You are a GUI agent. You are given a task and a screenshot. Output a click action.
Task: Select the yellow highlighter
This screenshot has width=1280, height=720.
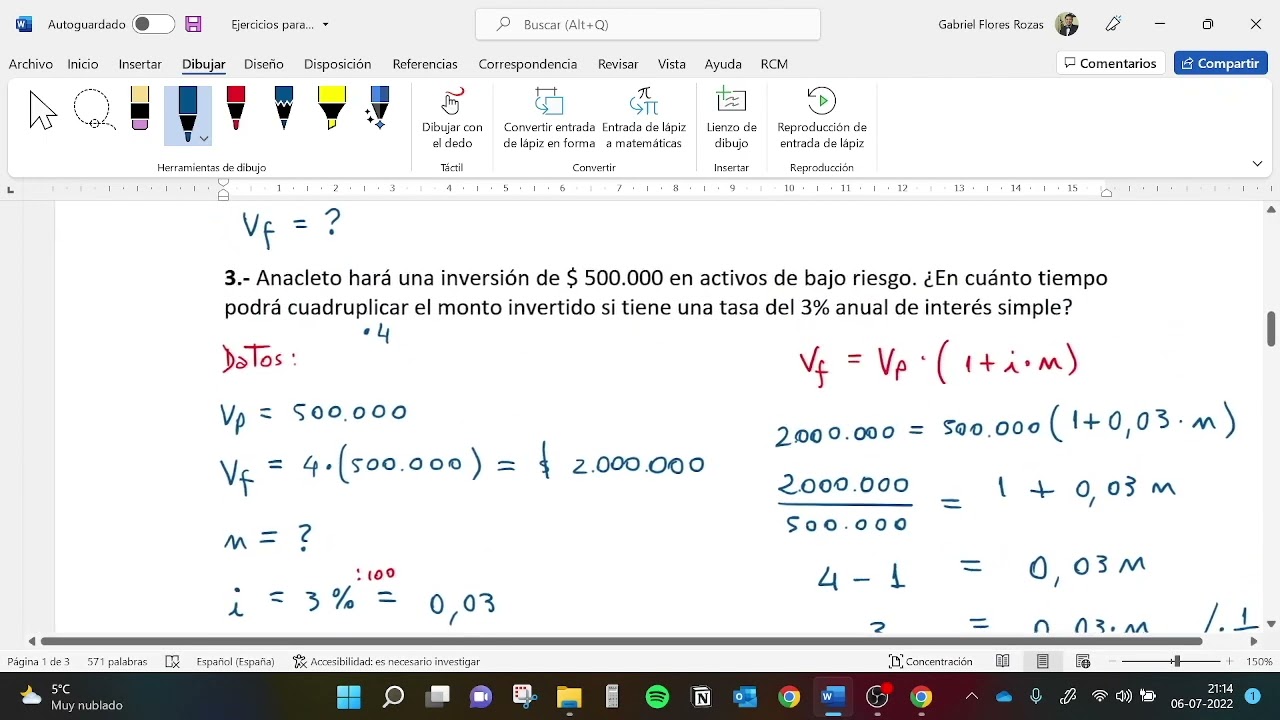click(332, 109)
